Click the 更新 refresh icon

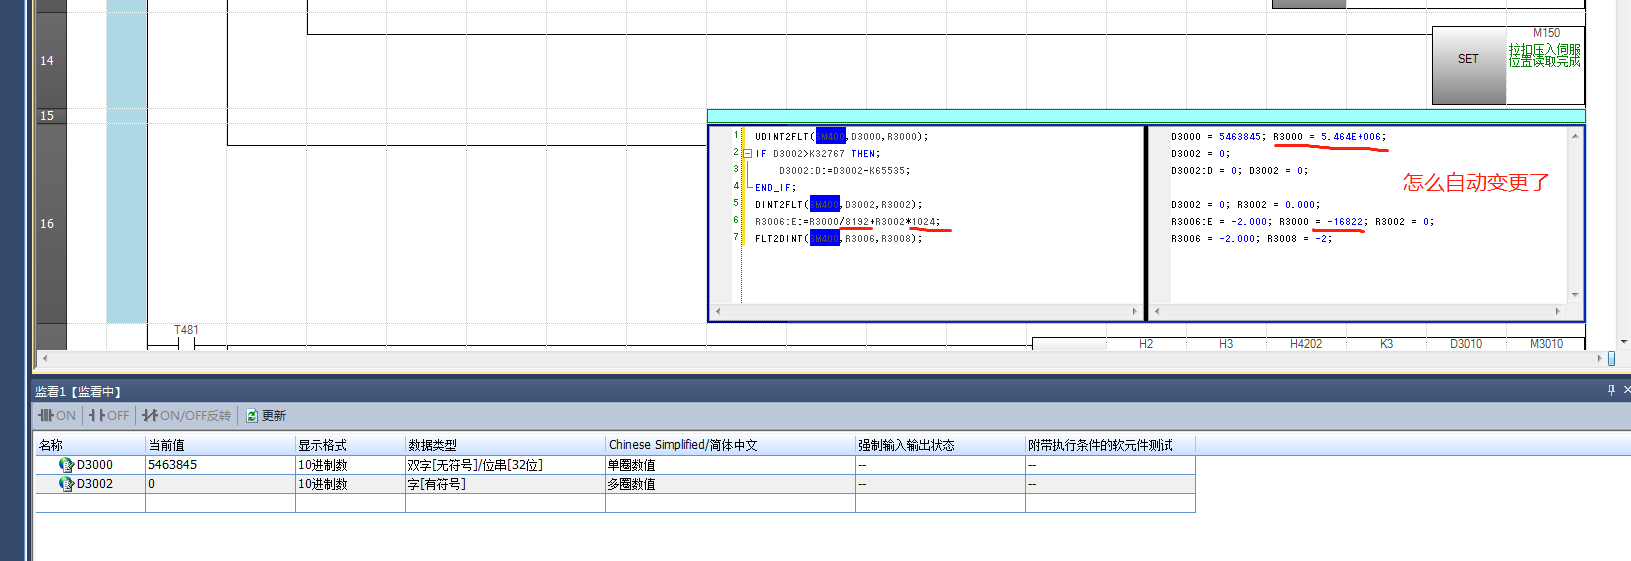click(252, 416)
